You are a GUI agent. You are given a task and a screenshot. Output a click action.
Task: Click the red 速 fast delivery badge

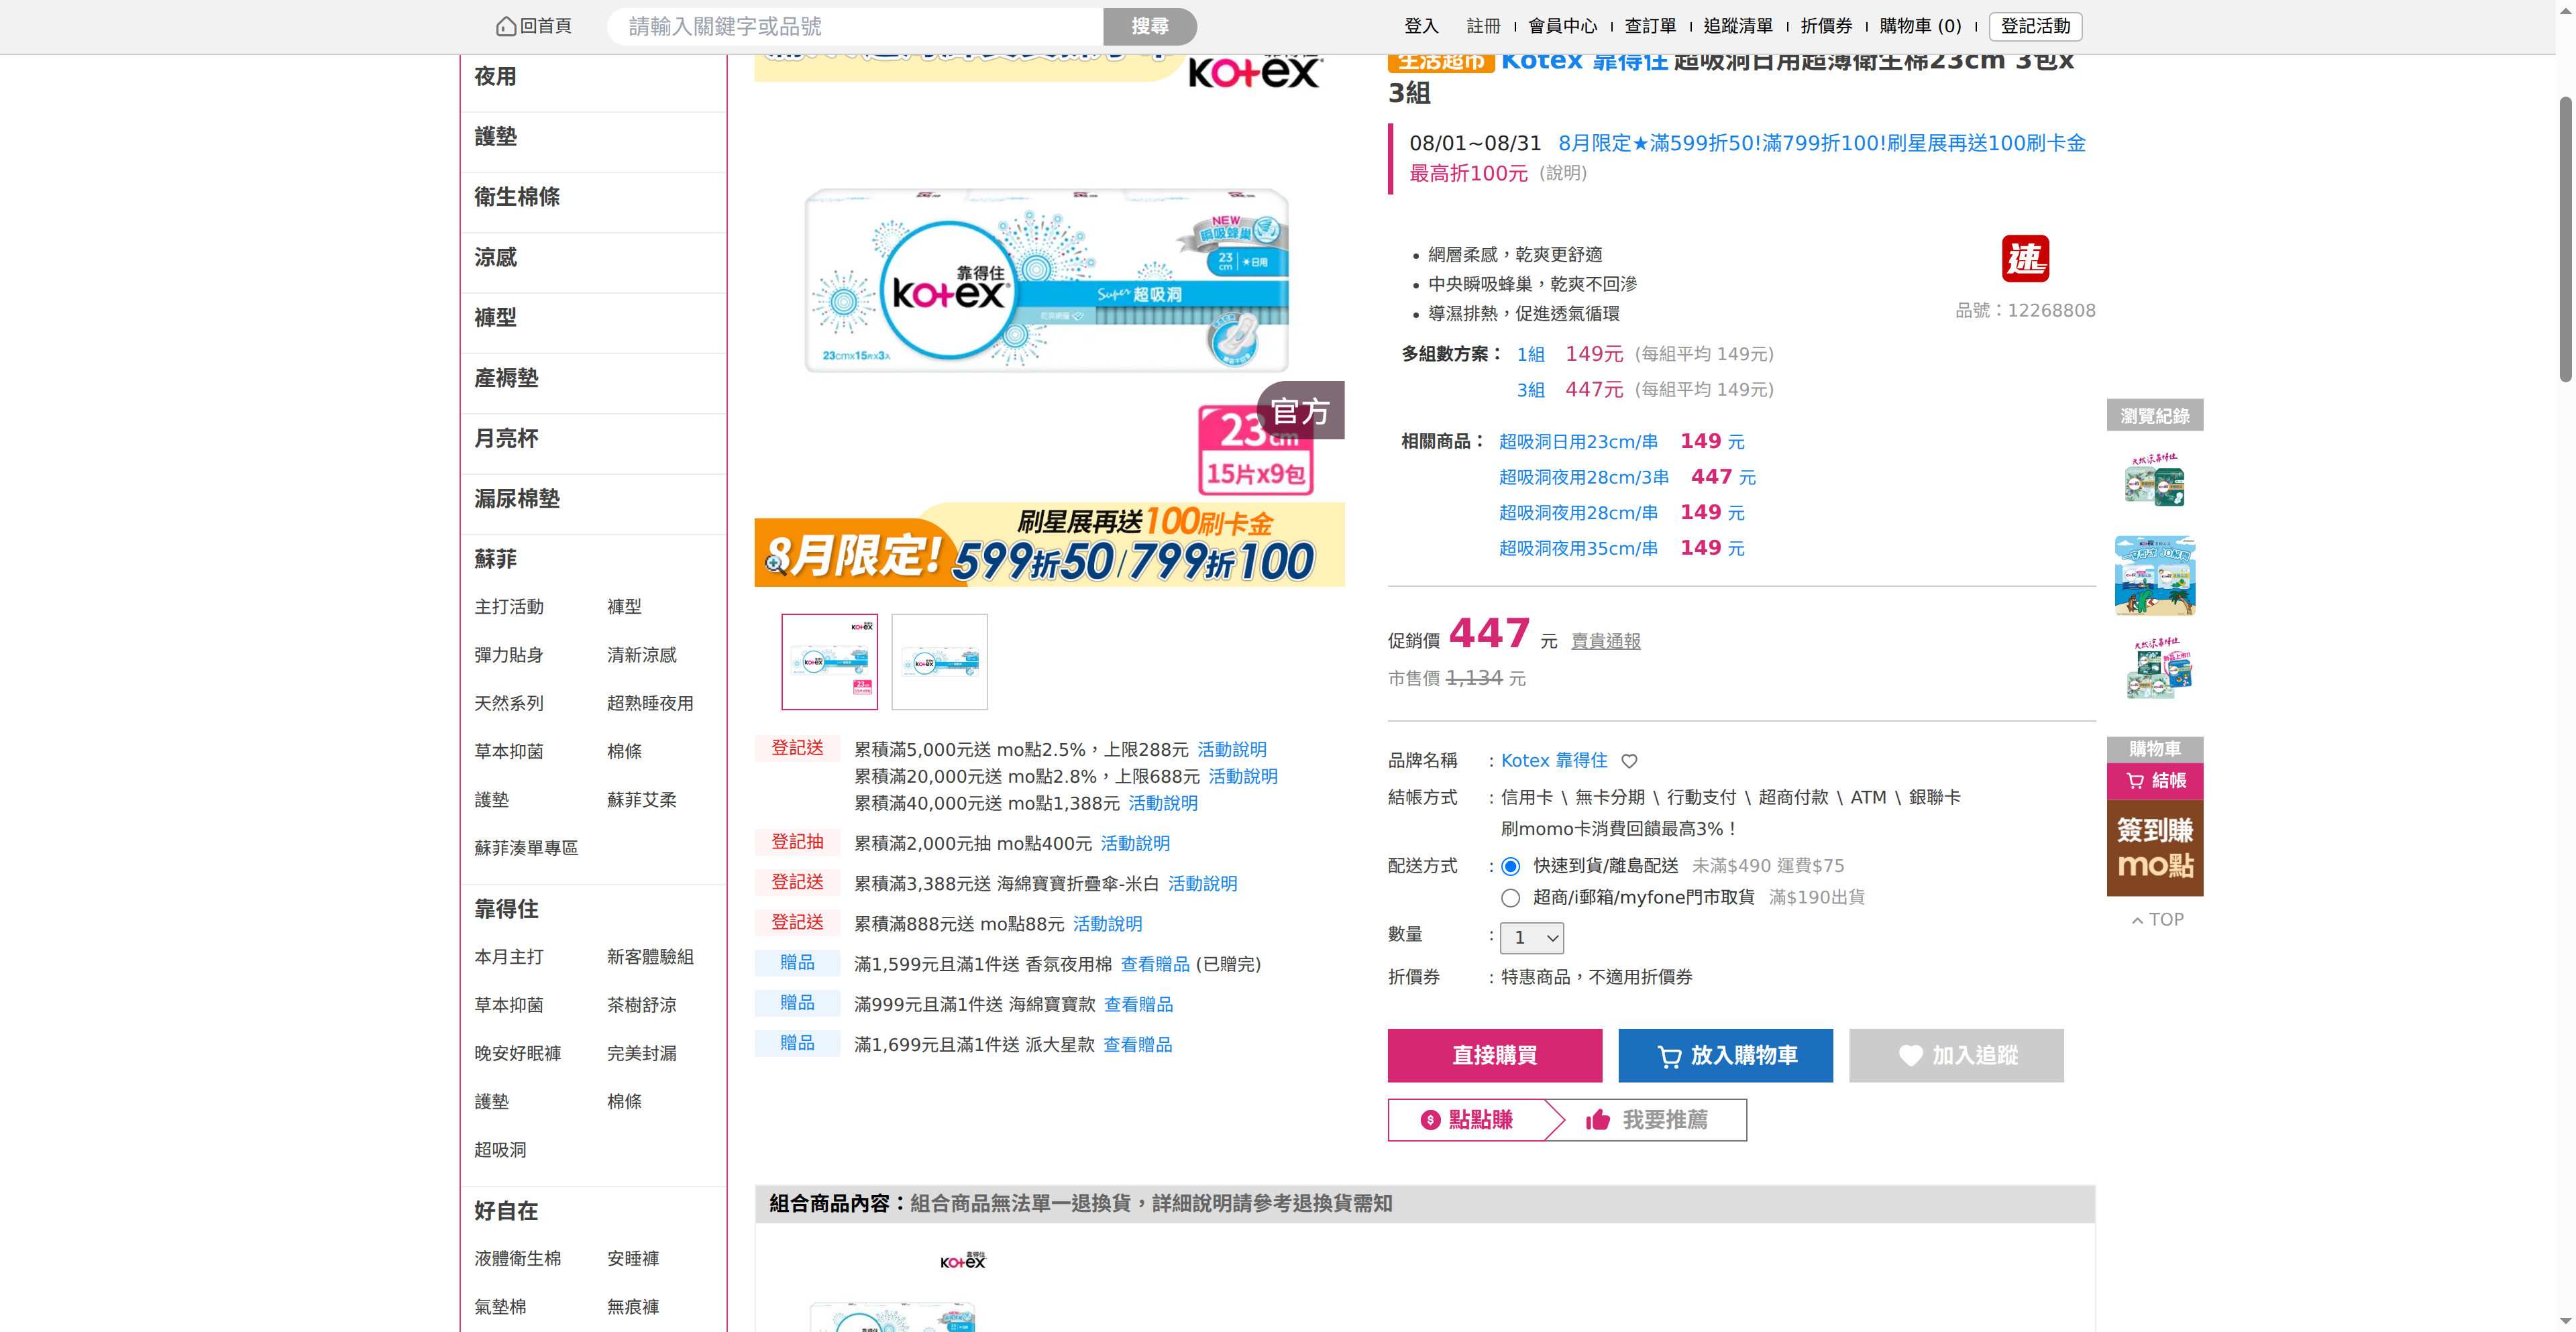2025,259
